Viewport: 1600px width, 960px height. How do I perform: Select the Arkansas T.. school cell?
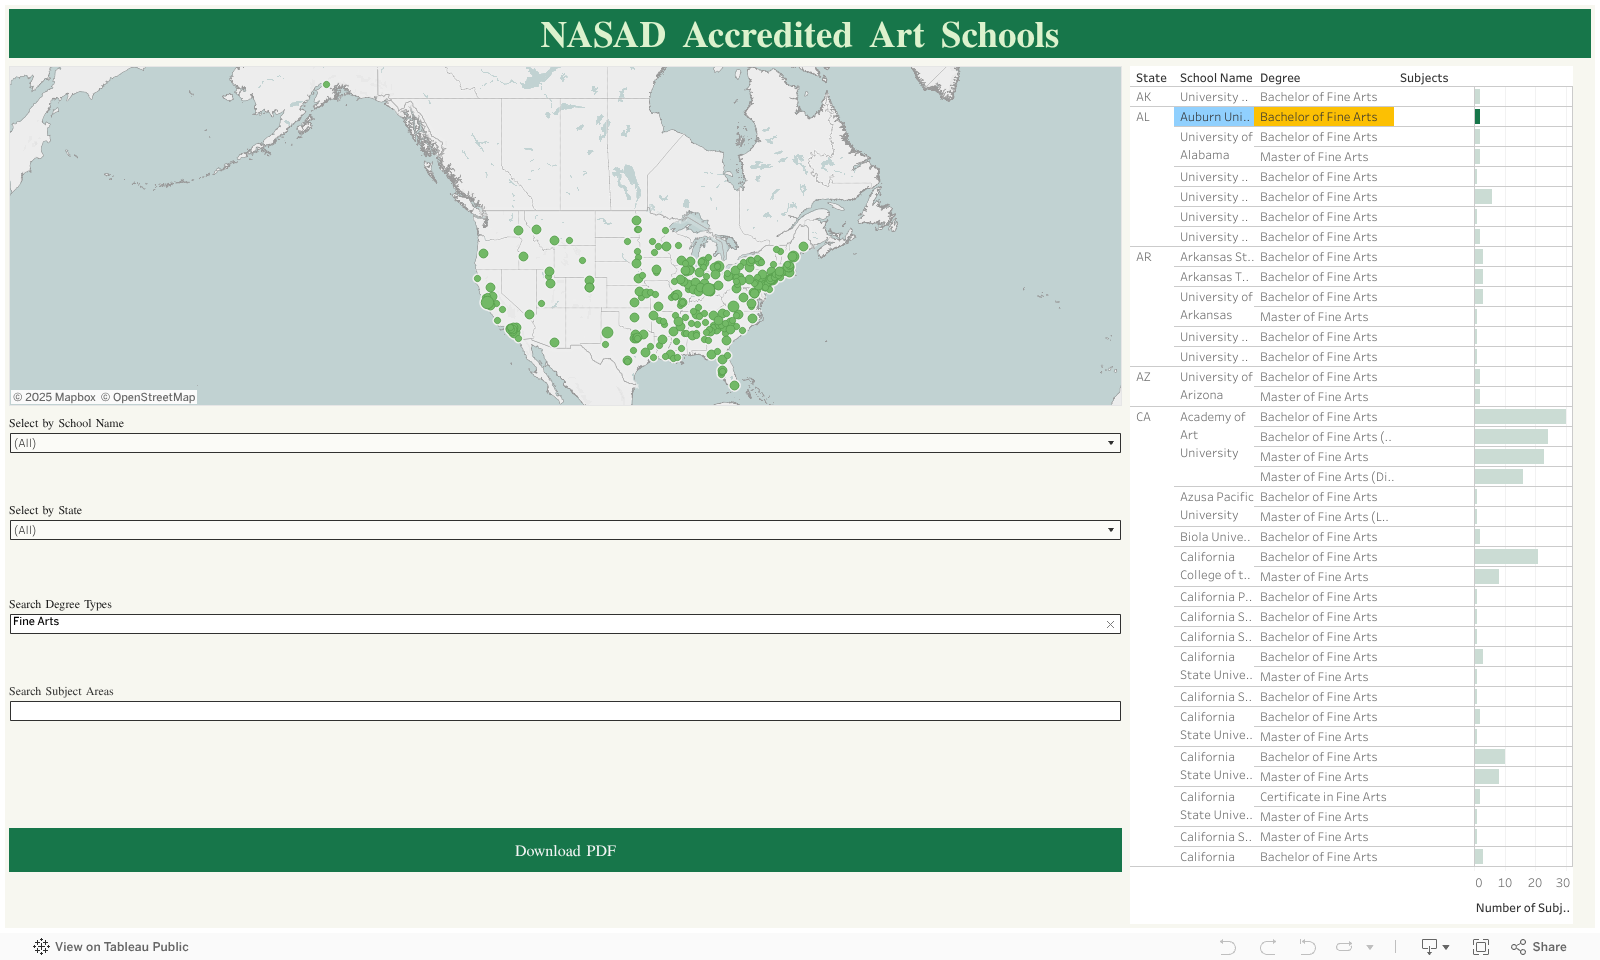1214,277
